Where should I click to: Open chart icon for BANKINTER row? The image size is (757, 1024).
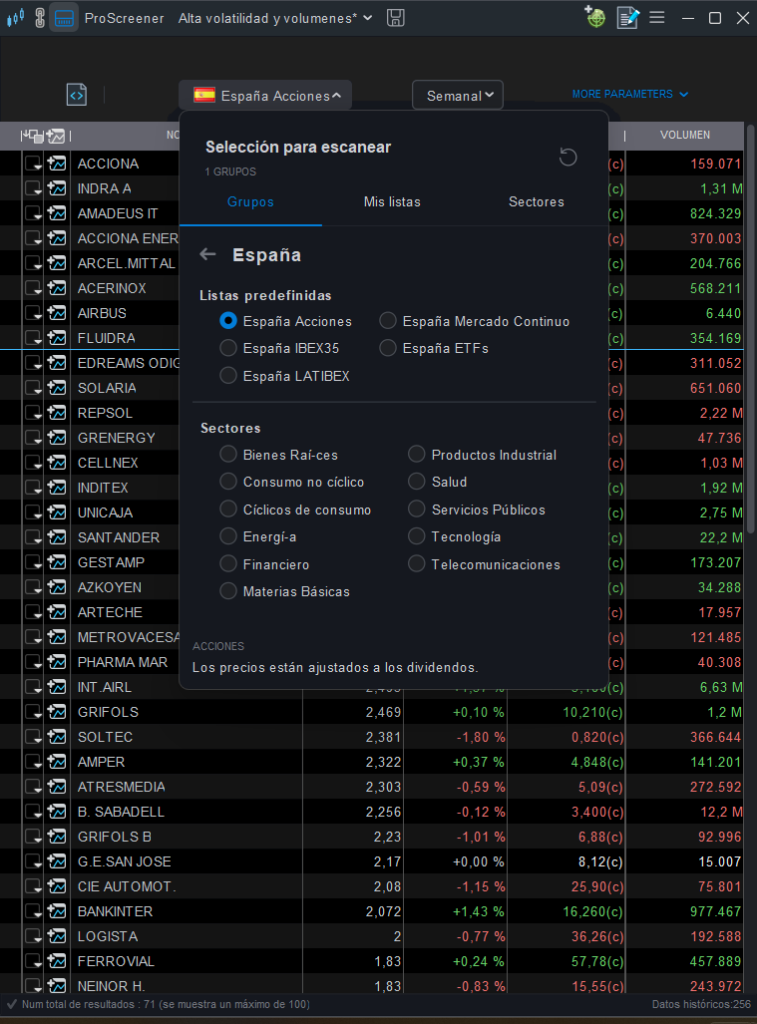(57, 911)
